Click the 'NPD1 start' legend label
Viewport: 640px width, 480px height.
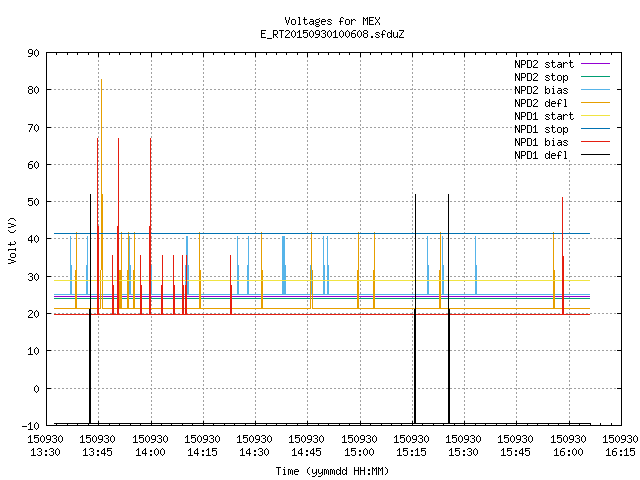click(x=544, y=116)
